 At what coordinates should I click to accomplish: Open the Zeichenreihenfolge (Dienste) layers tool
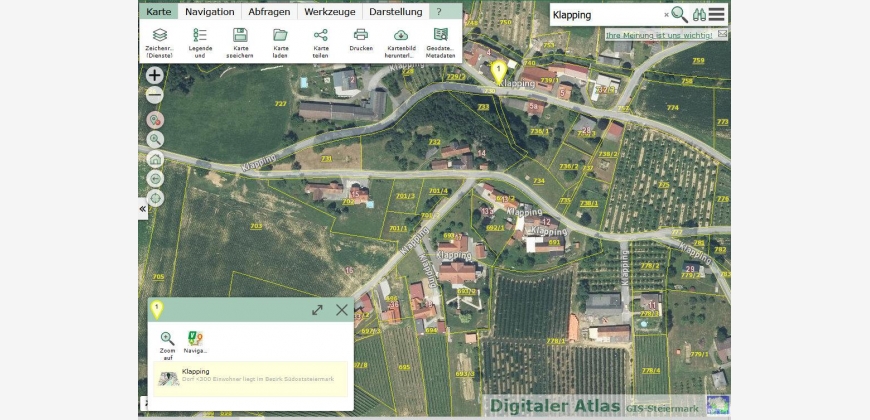[x=159, y=40]
